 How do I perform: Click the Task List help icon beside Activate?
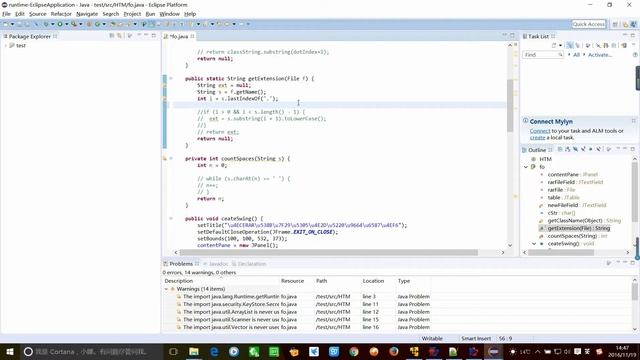[x=635, y=55]
